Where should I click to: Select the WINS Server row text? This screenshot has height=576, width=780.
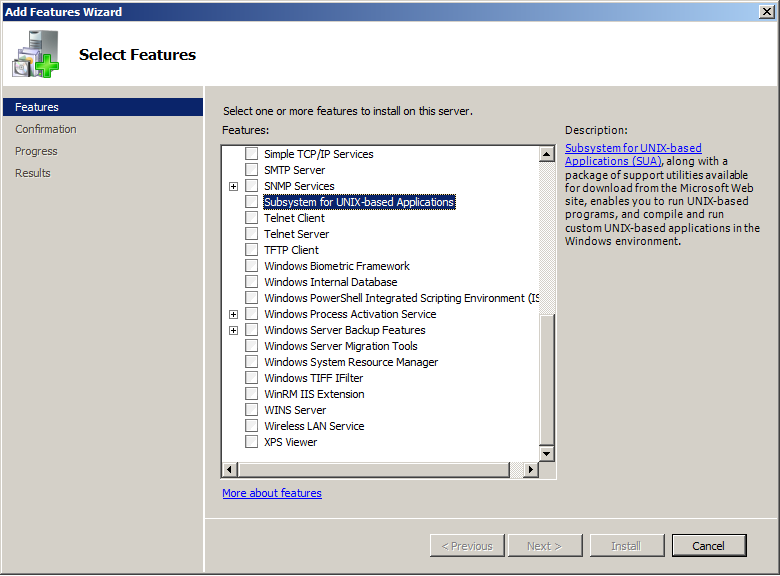(295, 410)
